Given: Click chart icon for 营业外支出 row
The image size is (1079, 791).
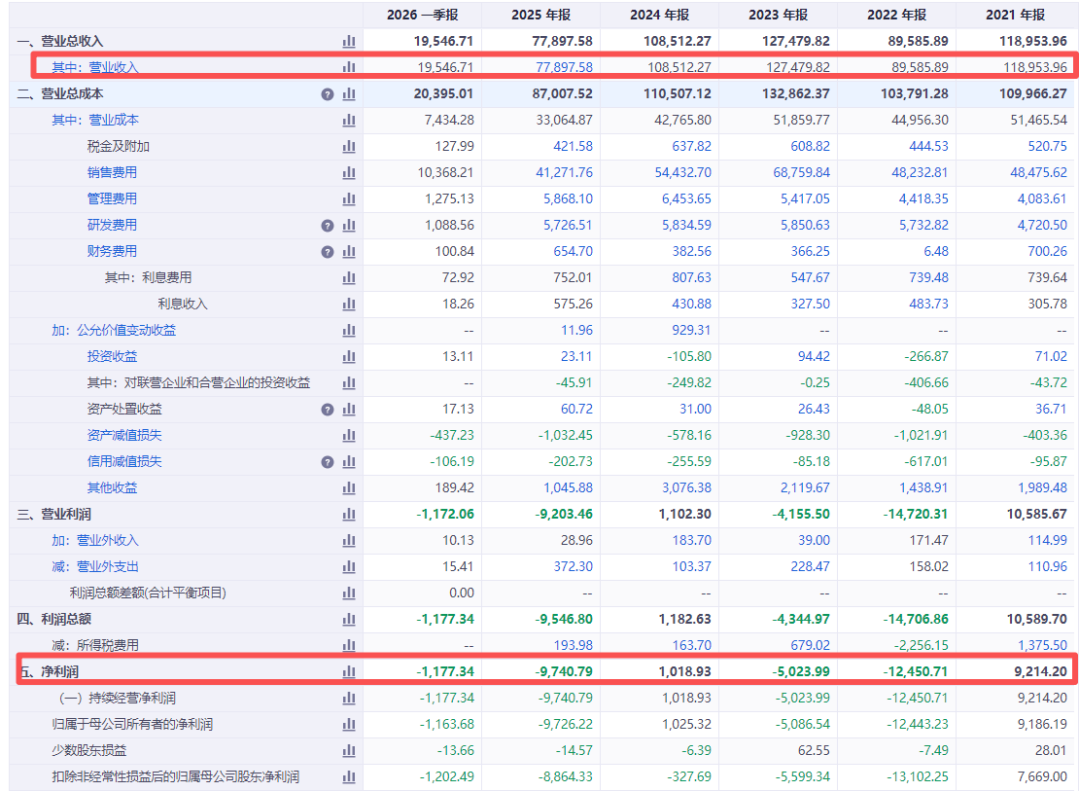Looking at the screenshot, I should 349,567.
